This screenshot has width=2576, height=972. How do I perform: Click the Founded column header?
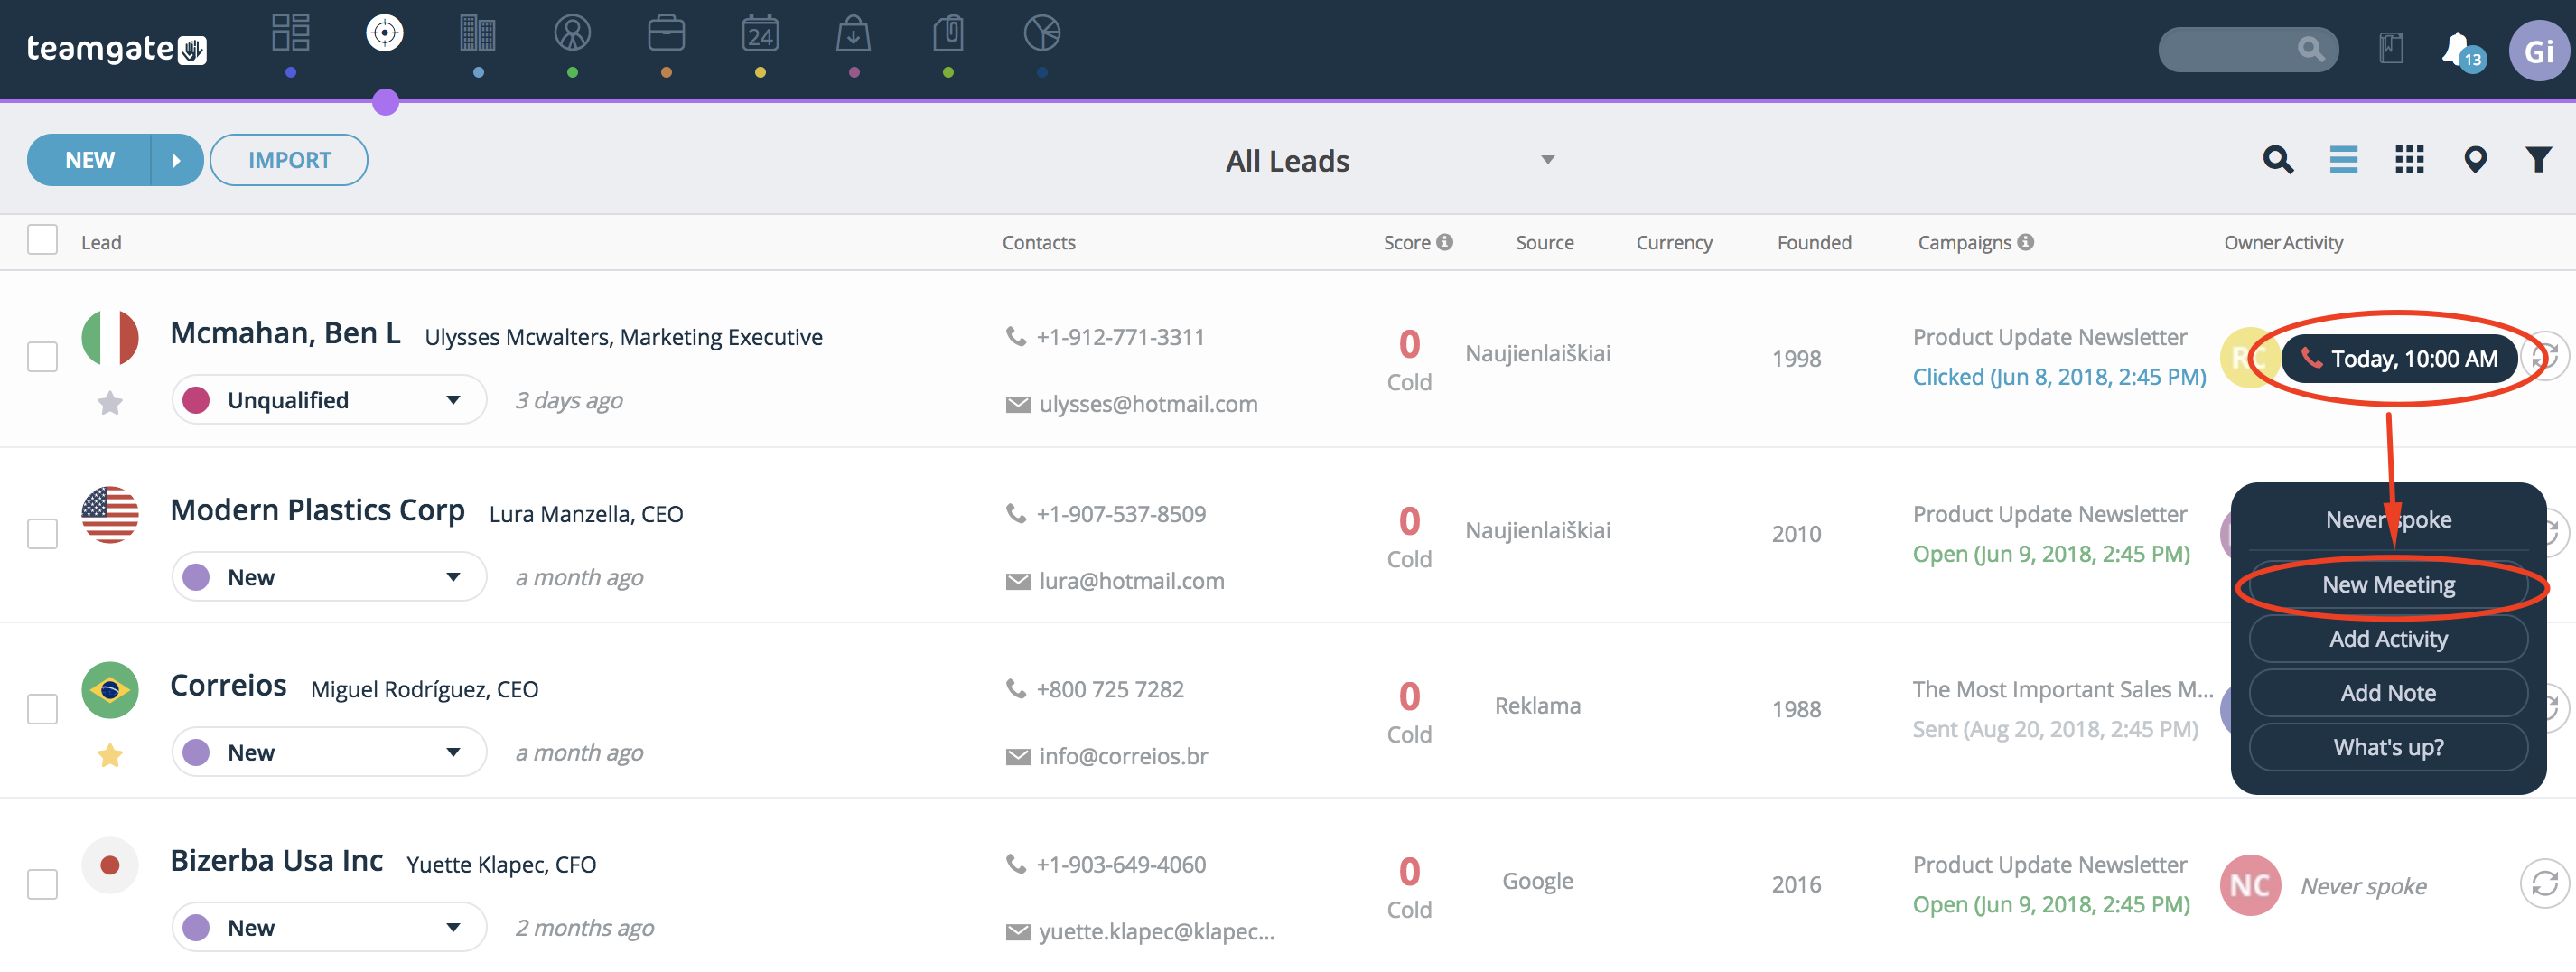point(1814,242)
